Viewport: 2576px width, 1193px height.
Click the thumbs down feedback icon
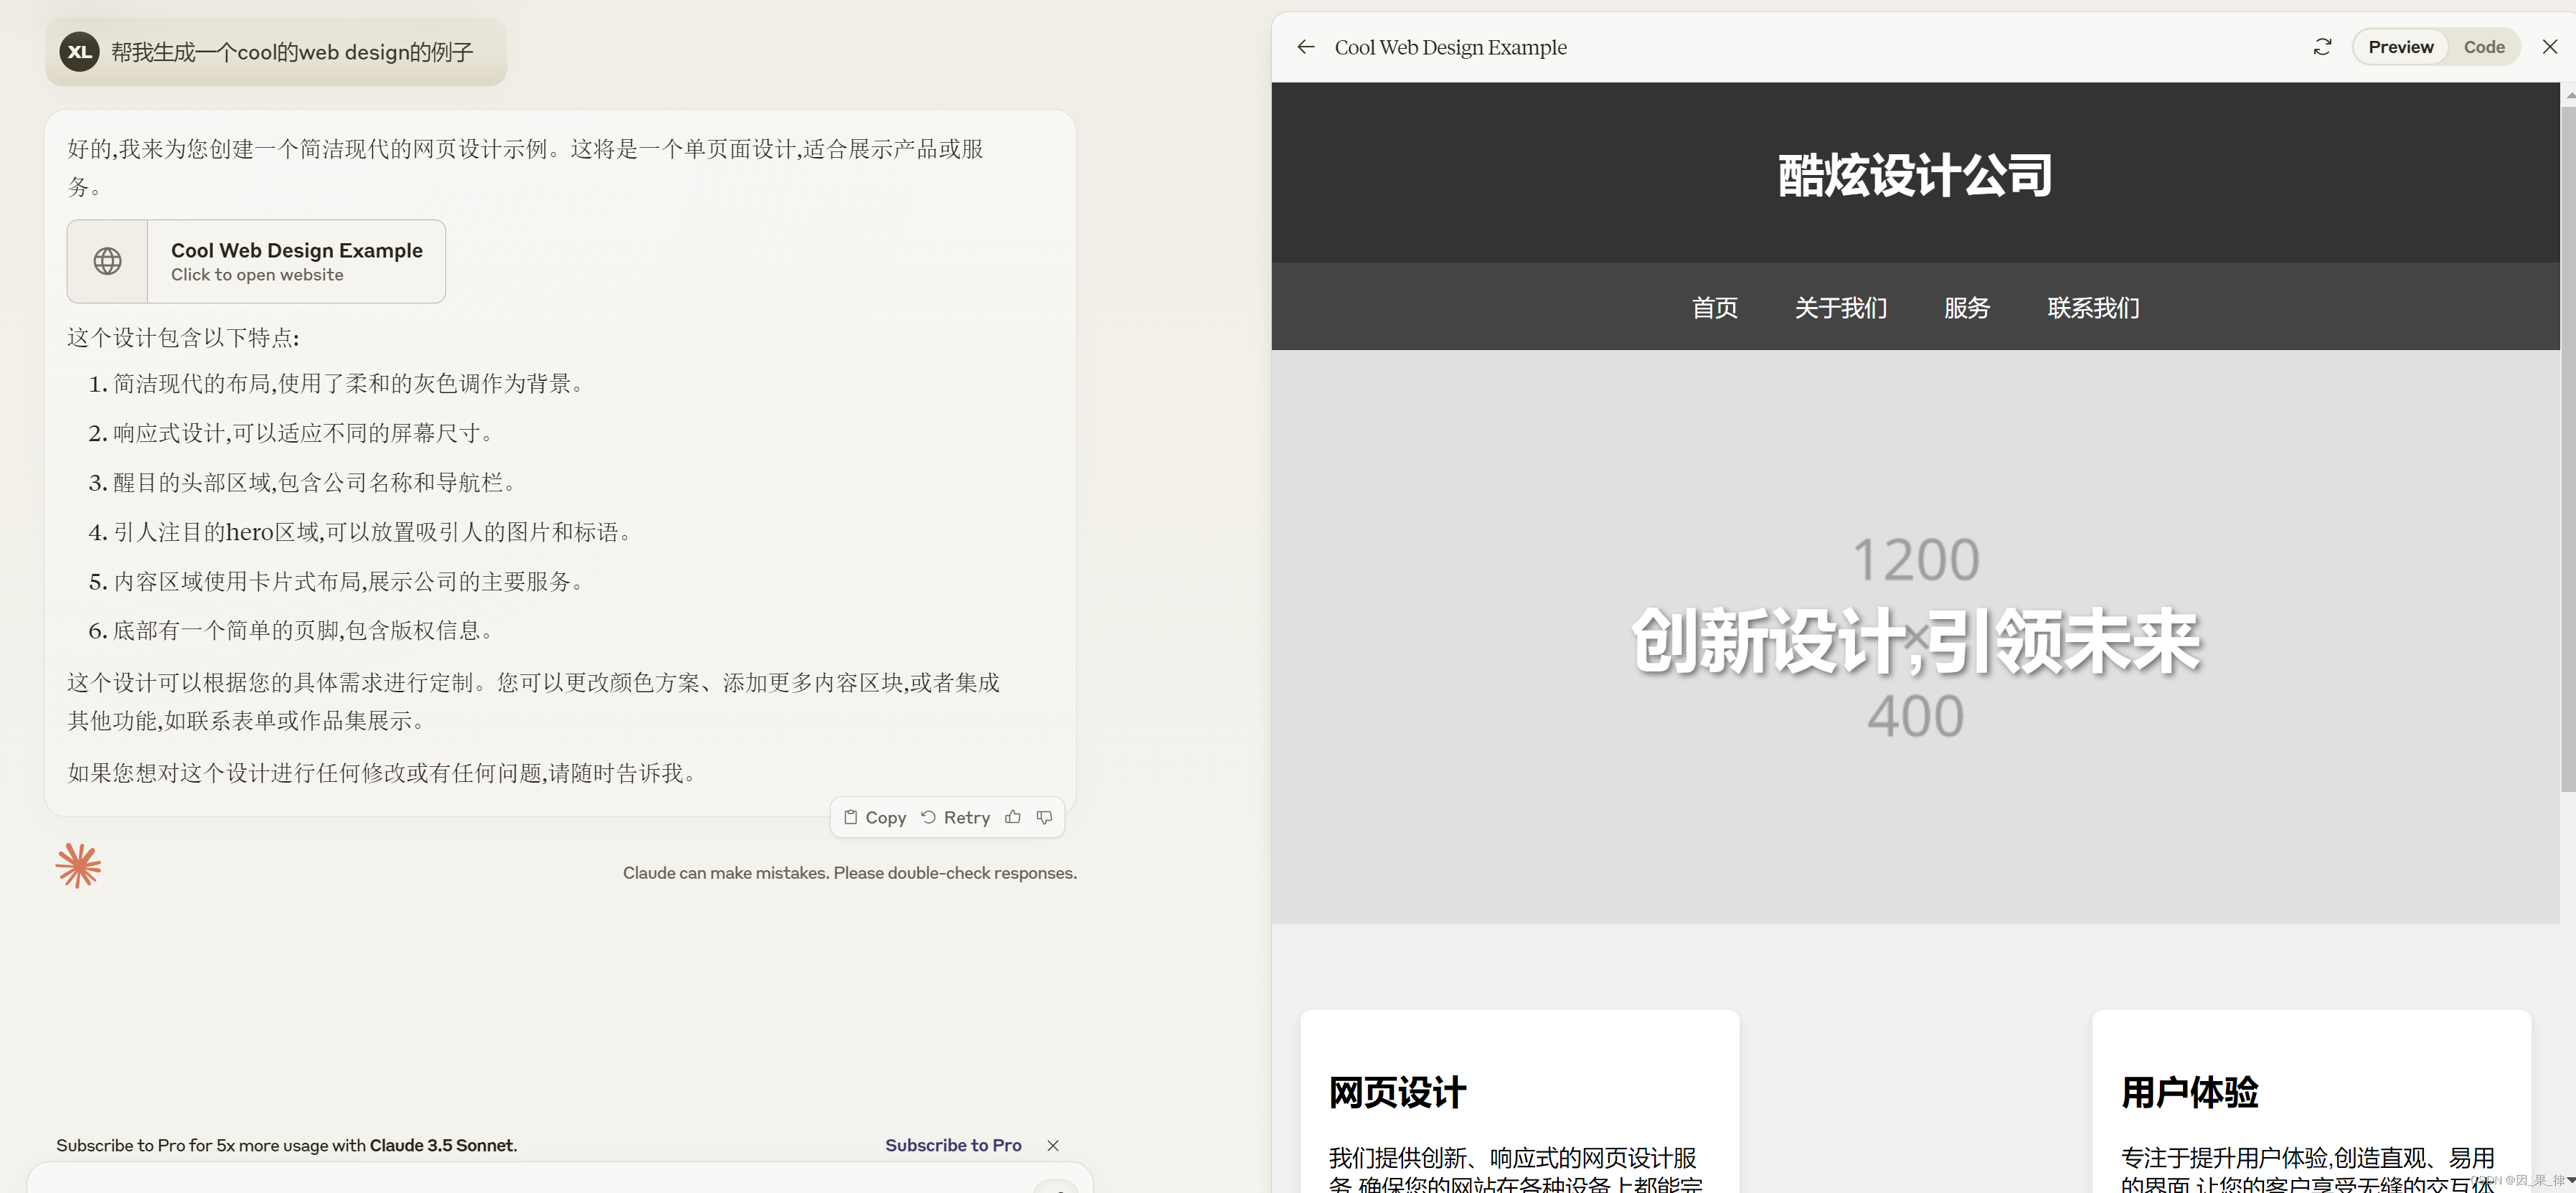1044,817
